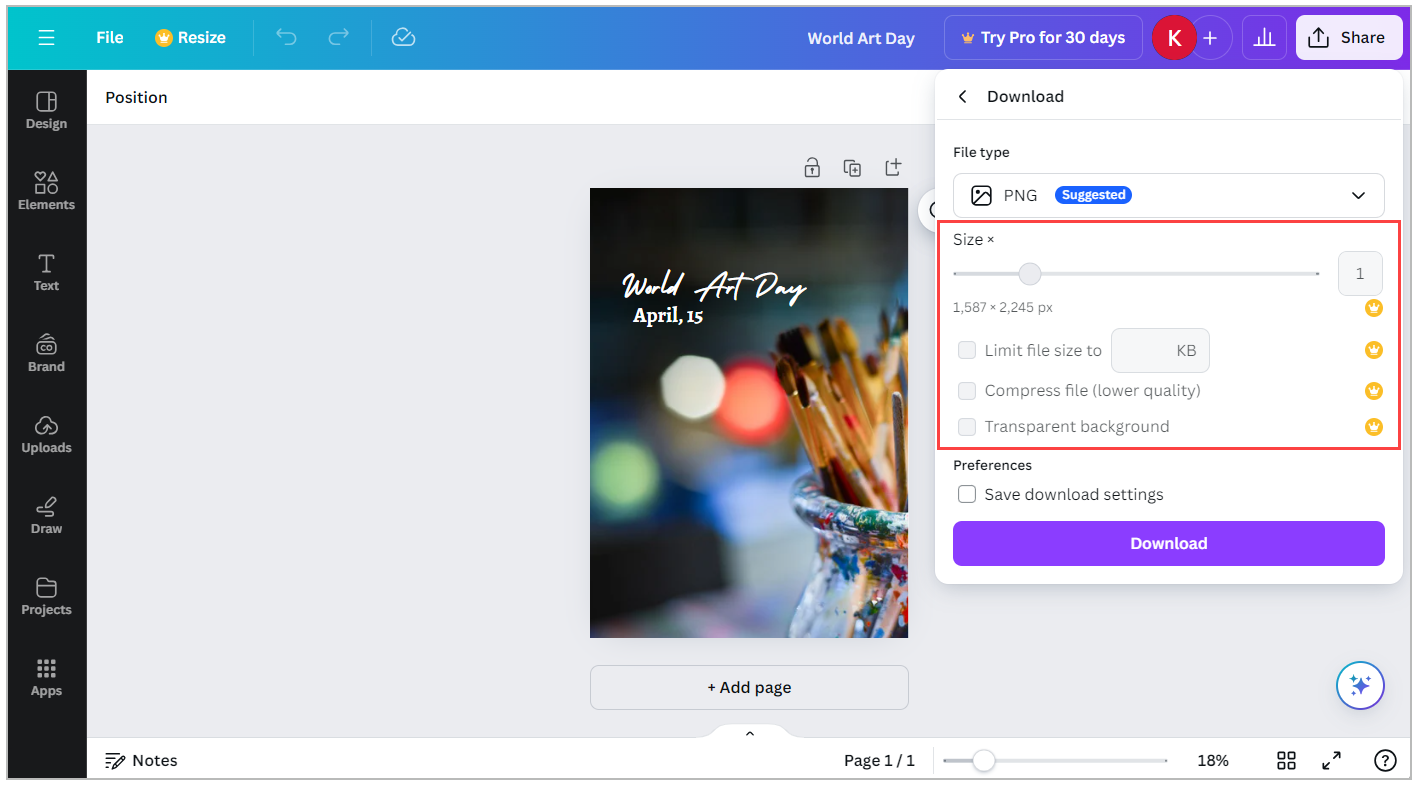The width and height of the screenshot is (1418, 787).
Task: Check Compress file lower quality option
Action: tap(967, 390)
